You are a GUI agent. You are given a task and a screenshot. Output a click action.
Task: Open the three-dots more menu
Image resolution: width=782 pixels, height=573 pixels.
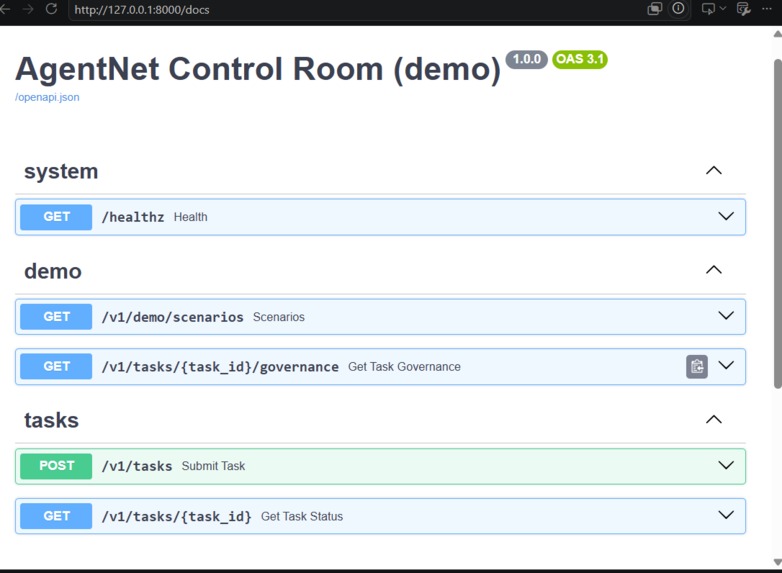pos(767,8)
